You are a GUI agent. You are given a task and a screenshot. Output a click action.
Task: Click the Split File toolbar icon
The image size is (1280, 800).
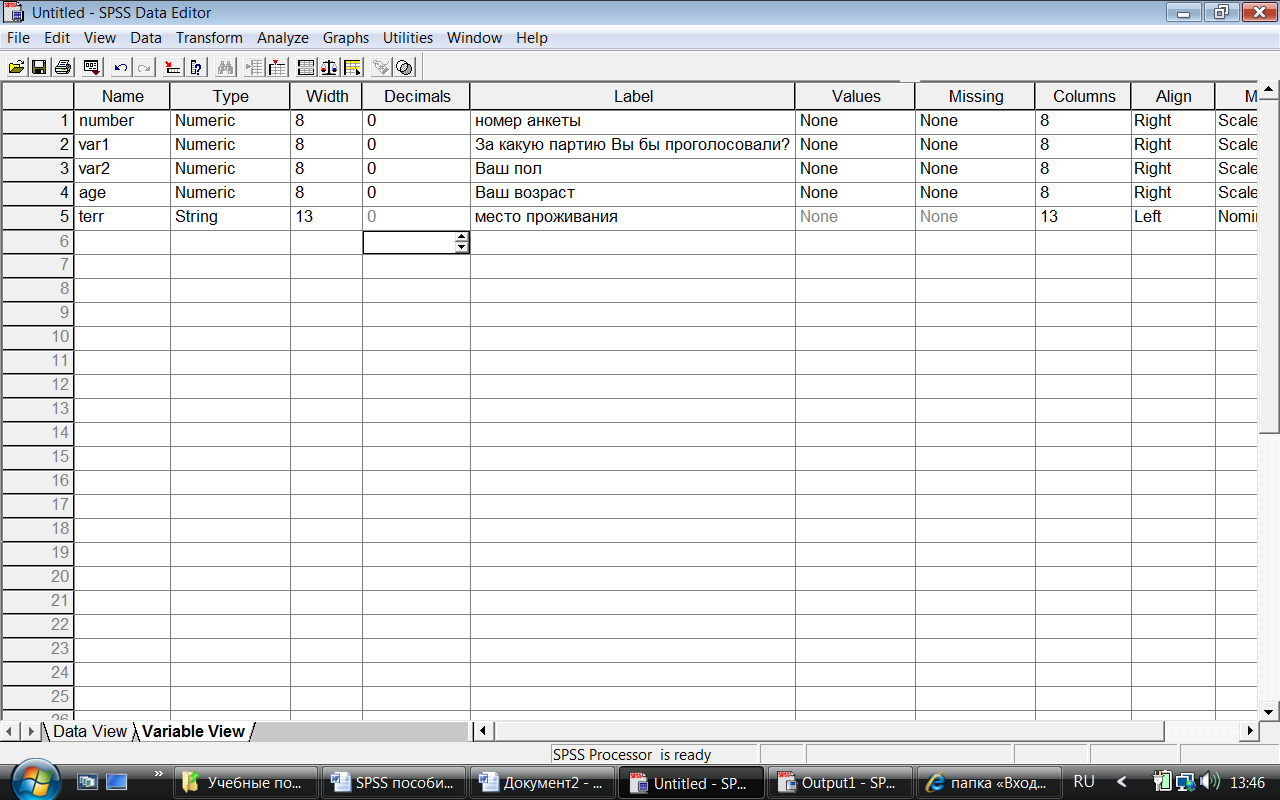click(x=306, y=68)
